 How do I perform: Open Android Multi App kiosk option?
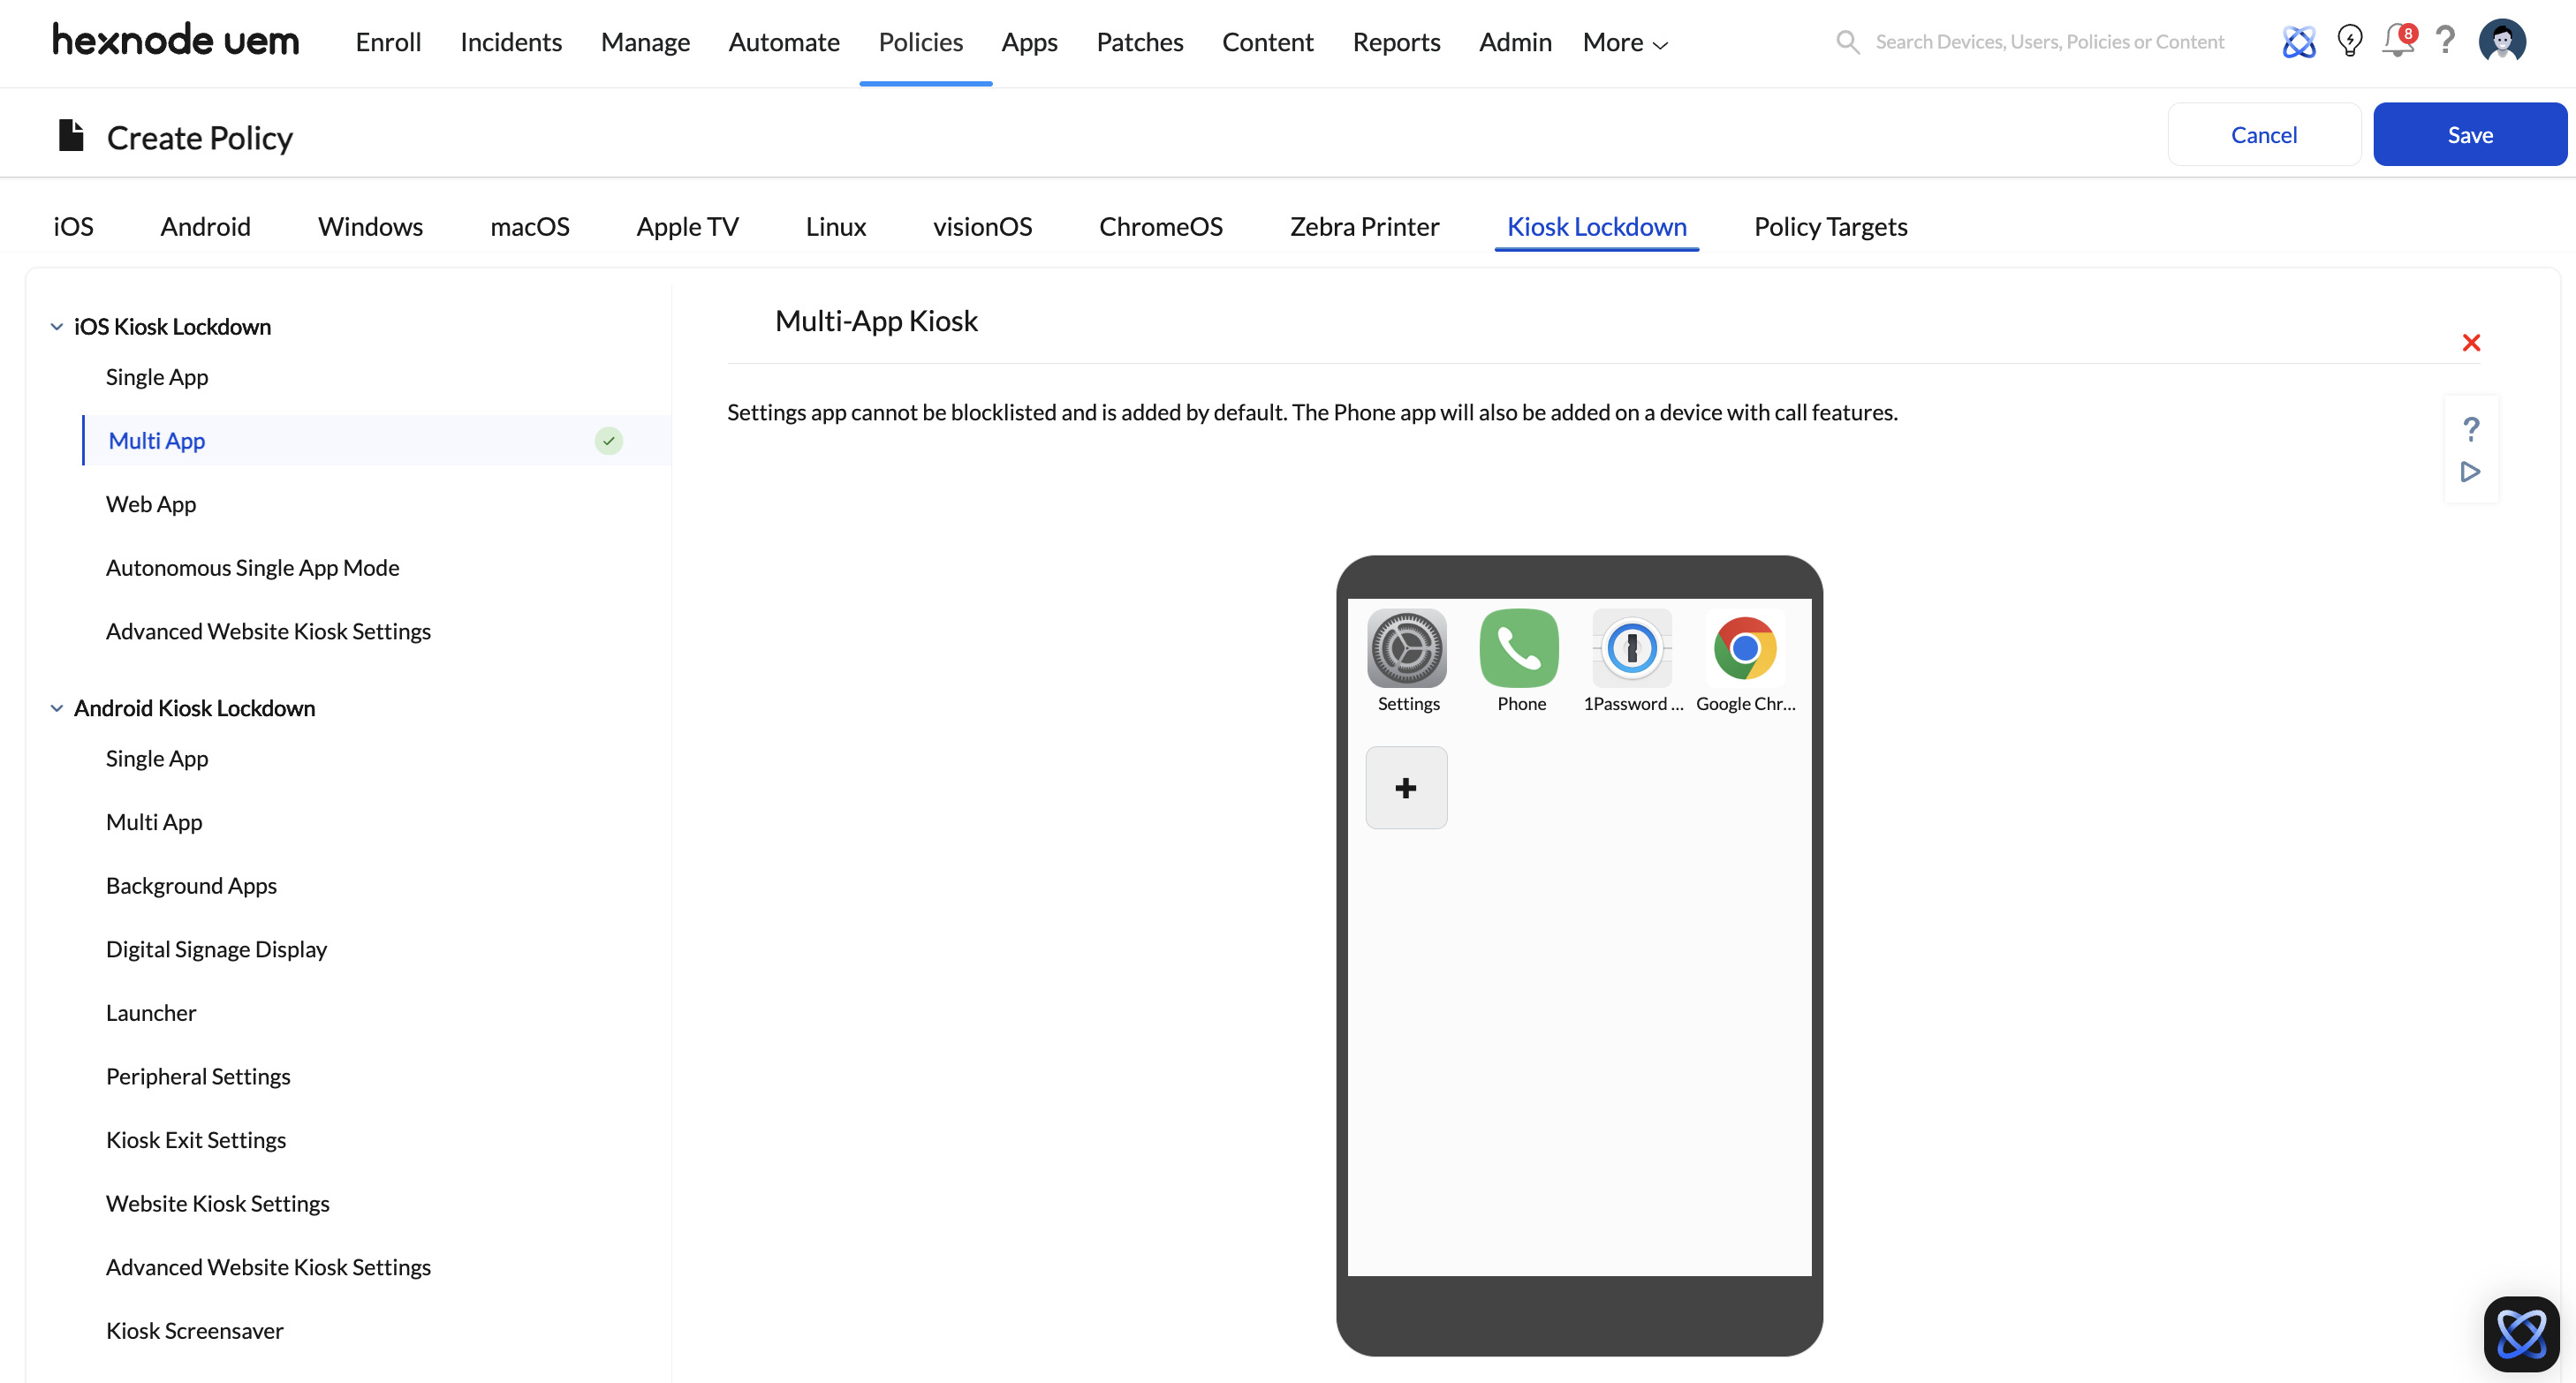(154, 822)
